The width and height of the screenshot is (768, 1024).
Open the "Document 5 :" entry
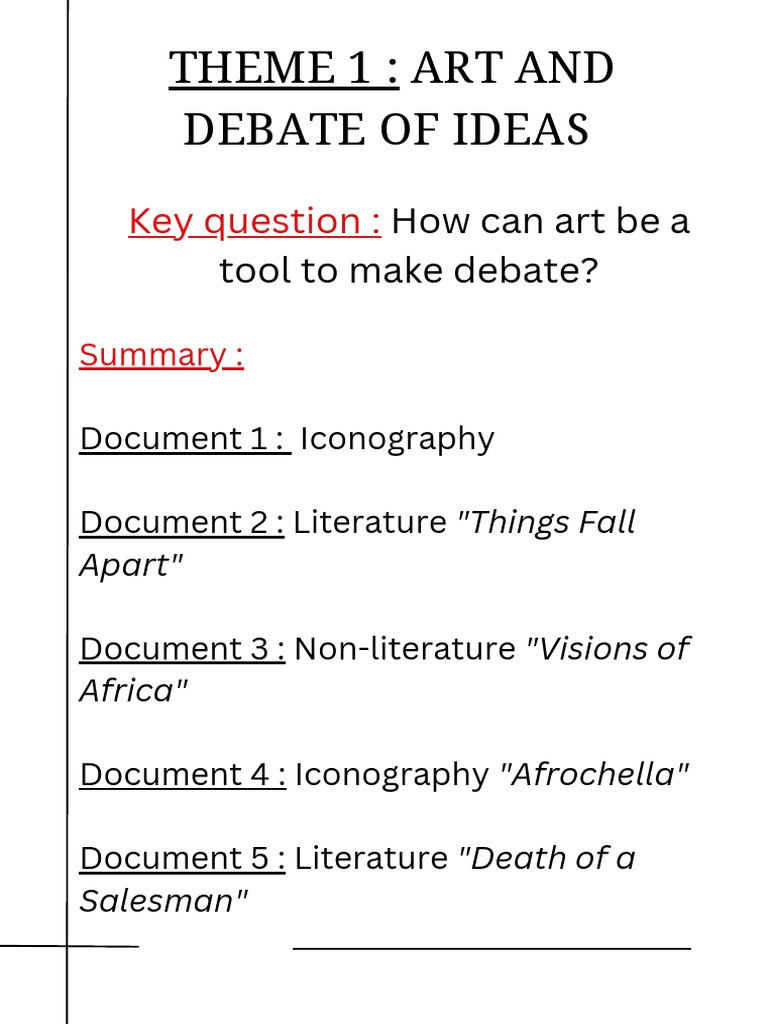coord(182,858)
